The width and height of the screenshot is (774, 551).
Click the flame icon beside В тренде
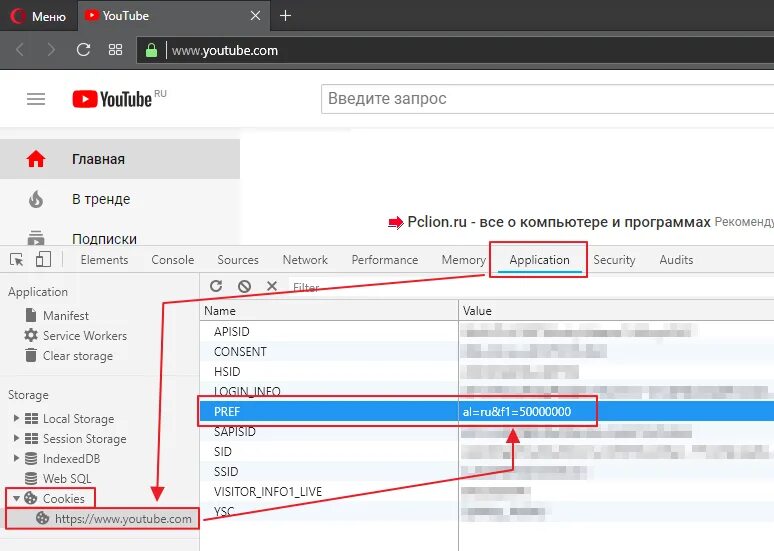pos(36,199)
